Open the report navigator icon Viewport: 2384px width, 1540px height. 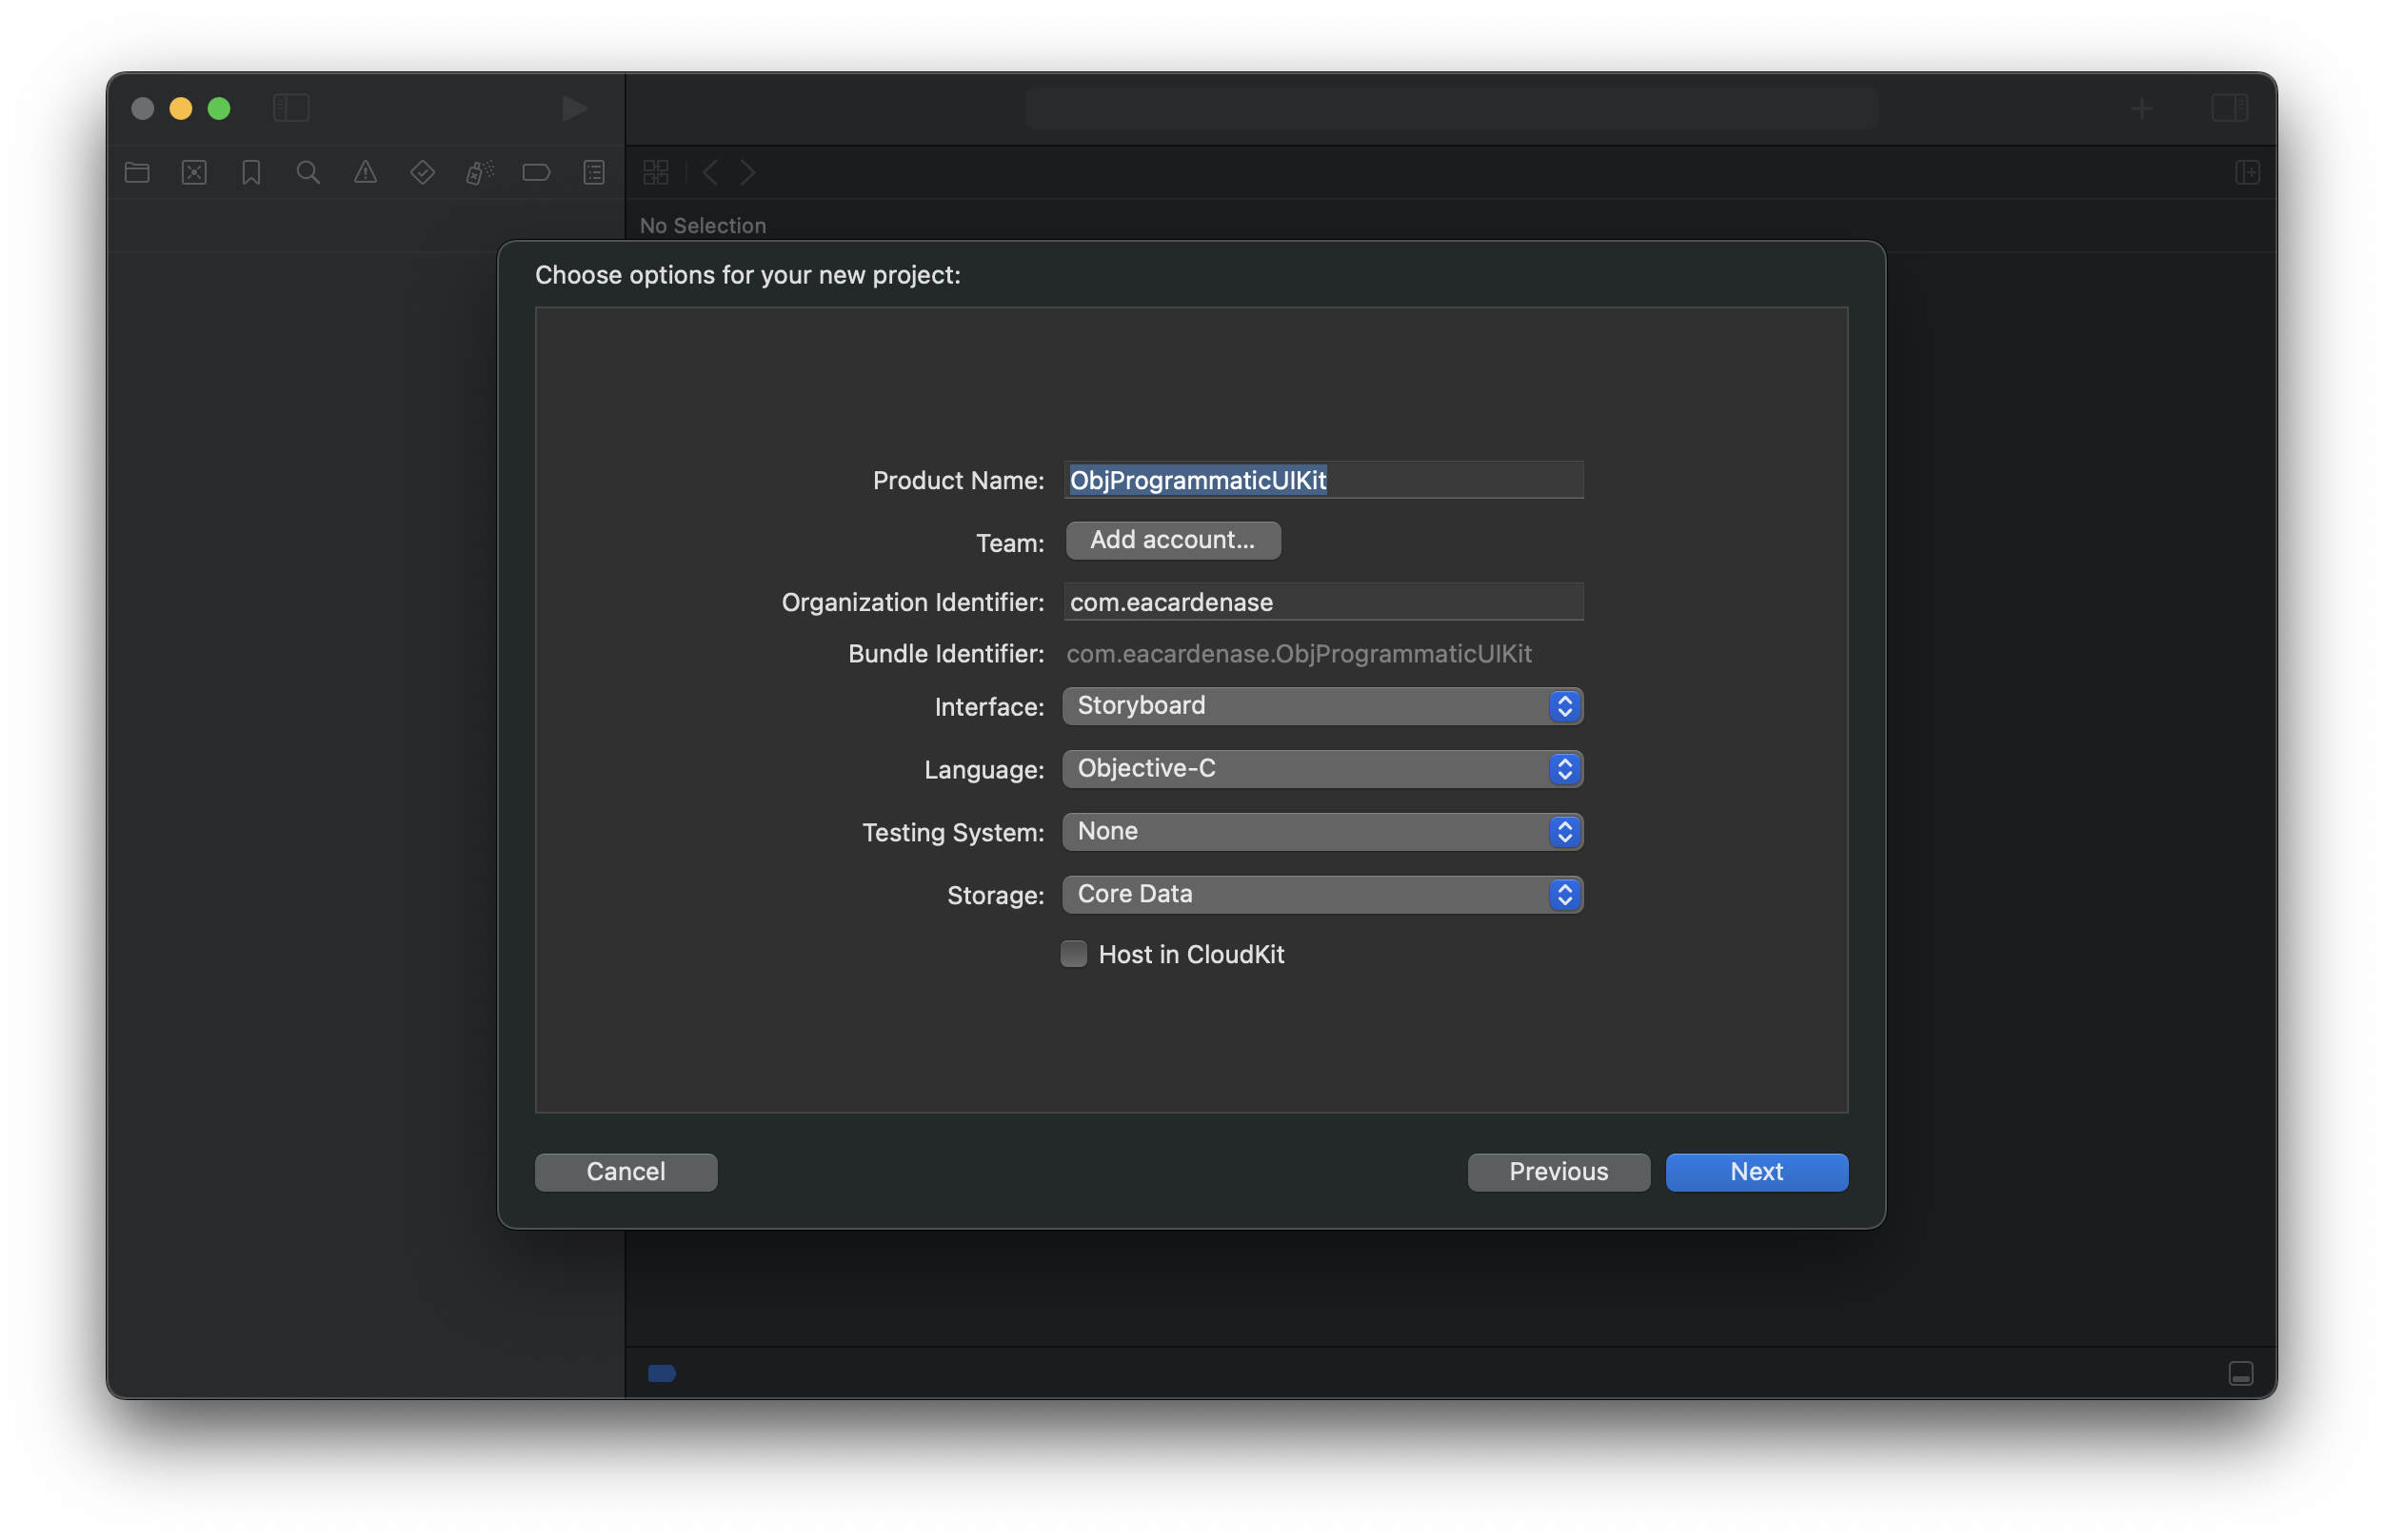point(594,172)
